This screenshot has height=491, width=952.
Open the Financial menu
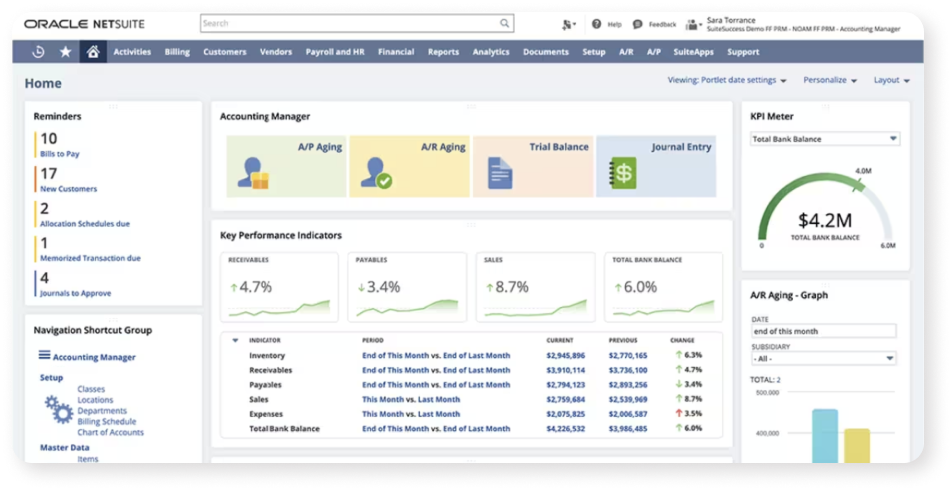click(x=396, y=52)
